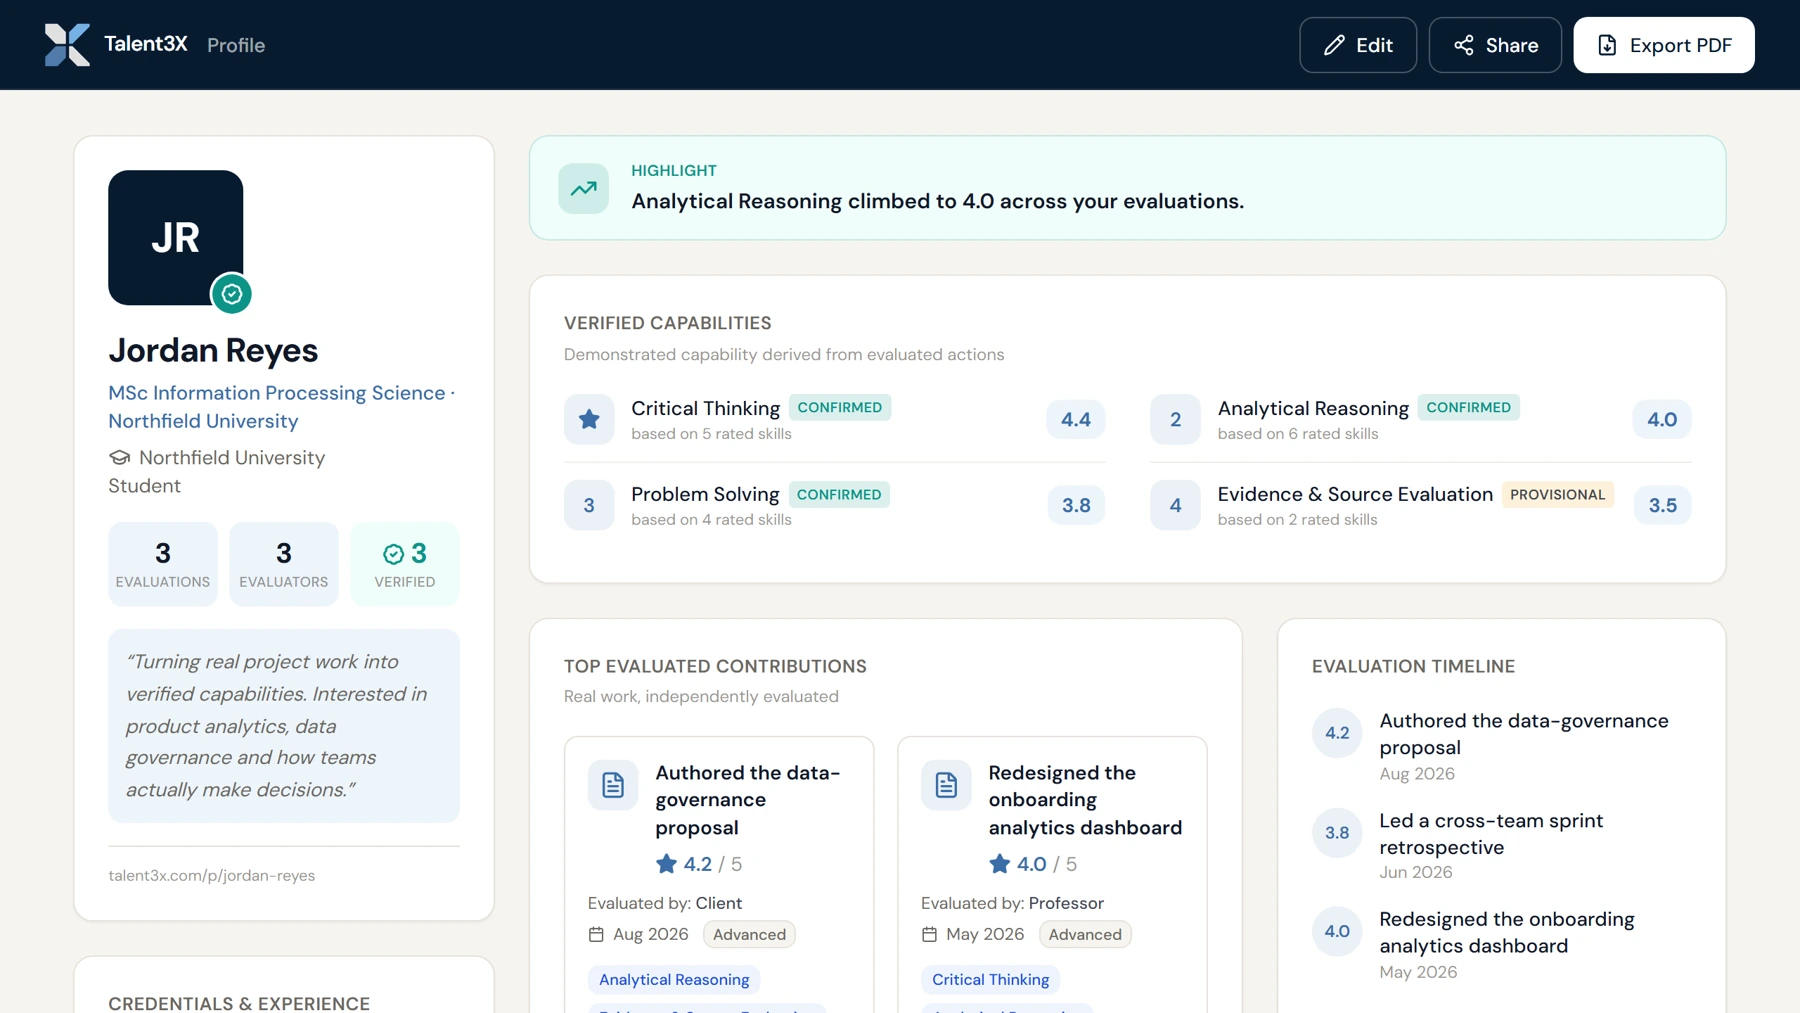This screenshot has height=1013, width=1800.
Task: Click the verified check badge on avatar
Action: (x=231, y=294)
